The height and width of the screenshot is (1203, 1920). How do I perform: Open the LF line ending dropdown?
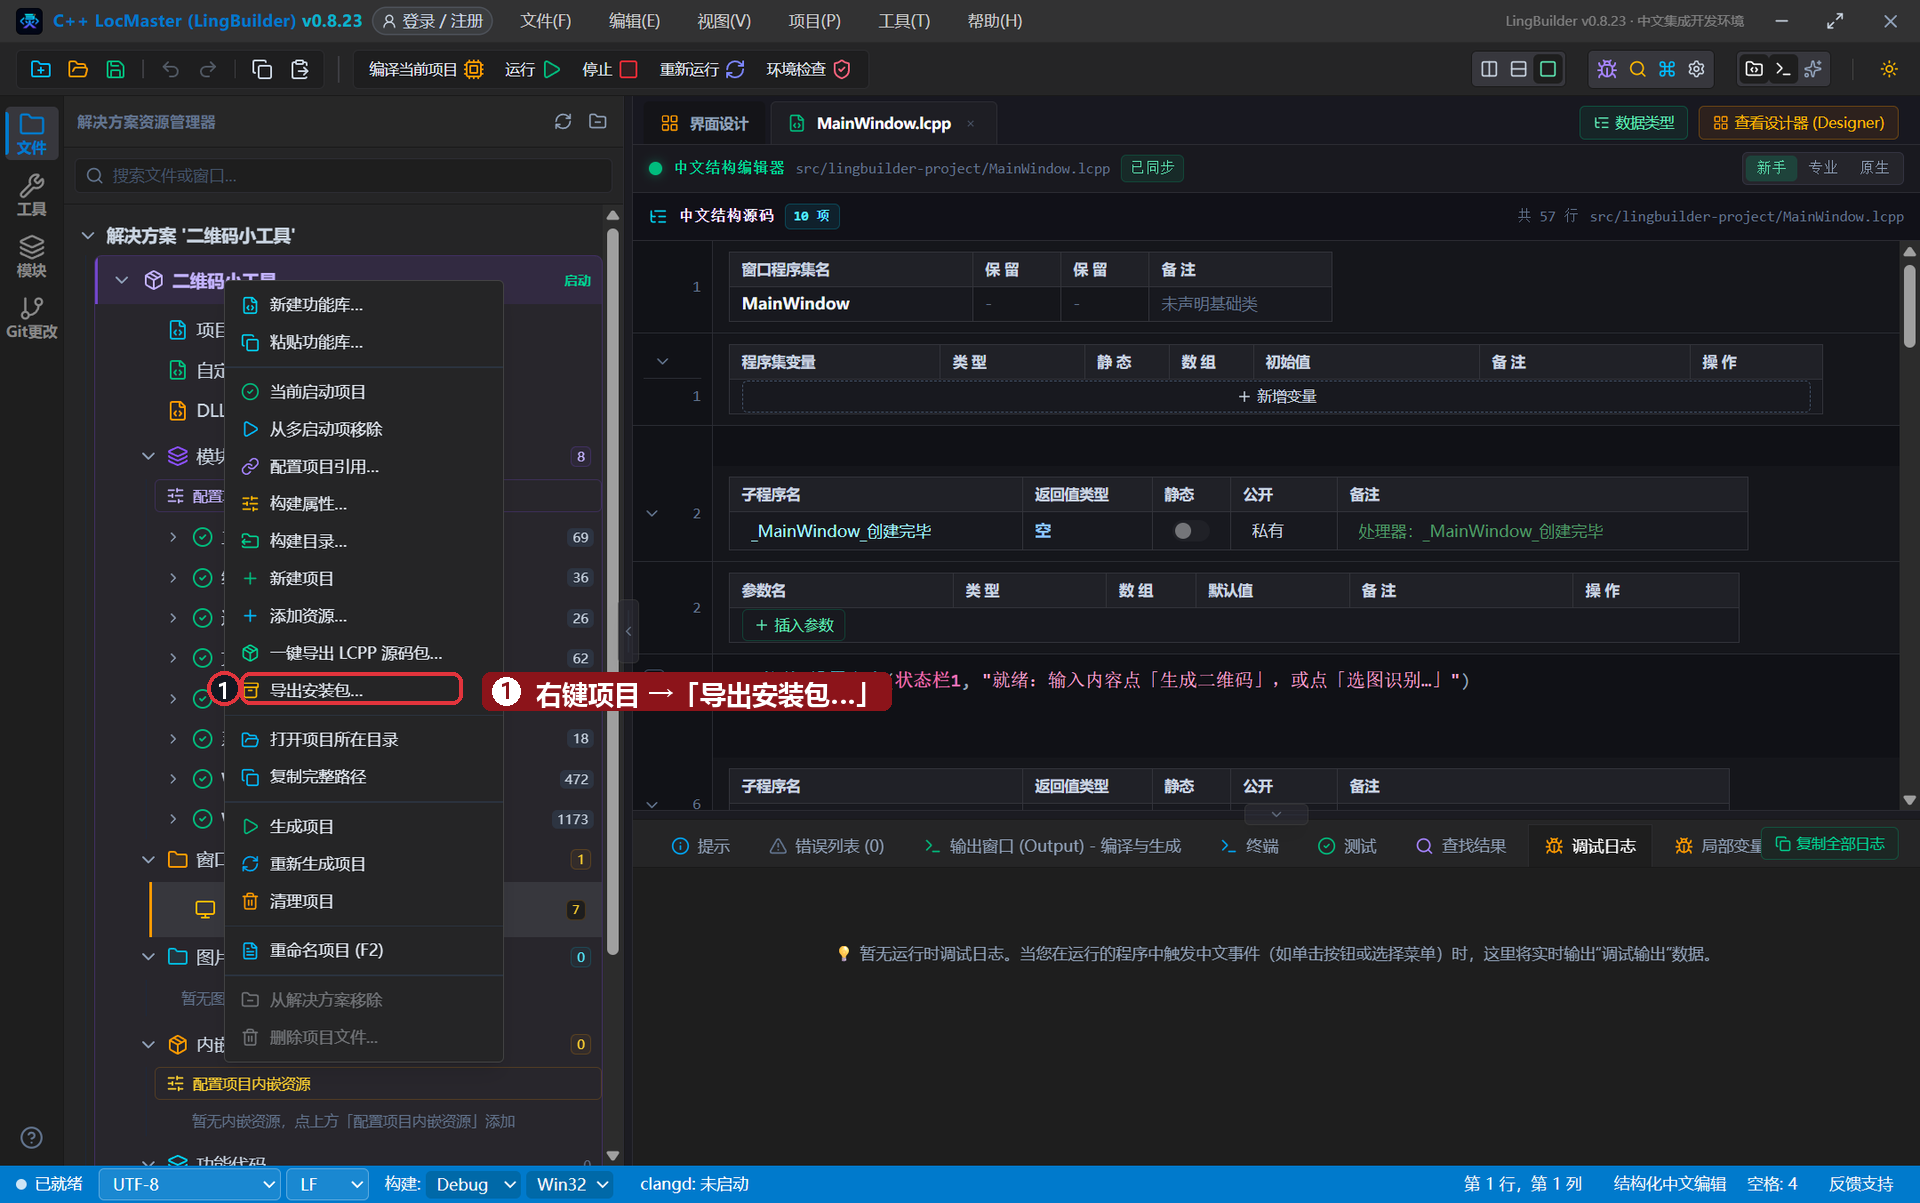[x=328, y=1184]
